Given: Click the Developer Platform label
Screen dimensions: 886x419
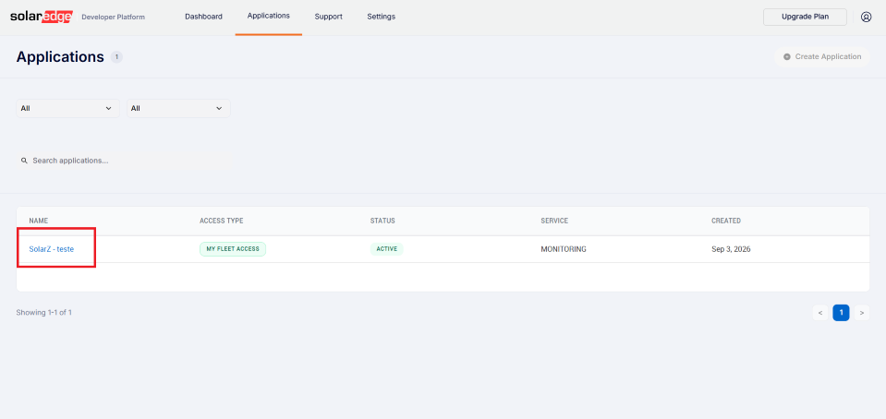Looking at the screenshot, I should pos(113,17).
